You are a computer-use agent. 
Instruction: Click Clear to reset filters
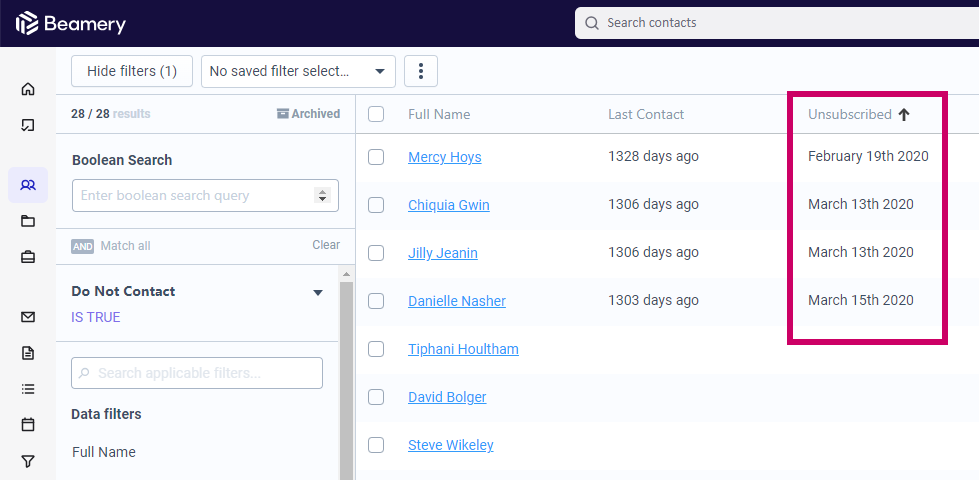(326, 245)
